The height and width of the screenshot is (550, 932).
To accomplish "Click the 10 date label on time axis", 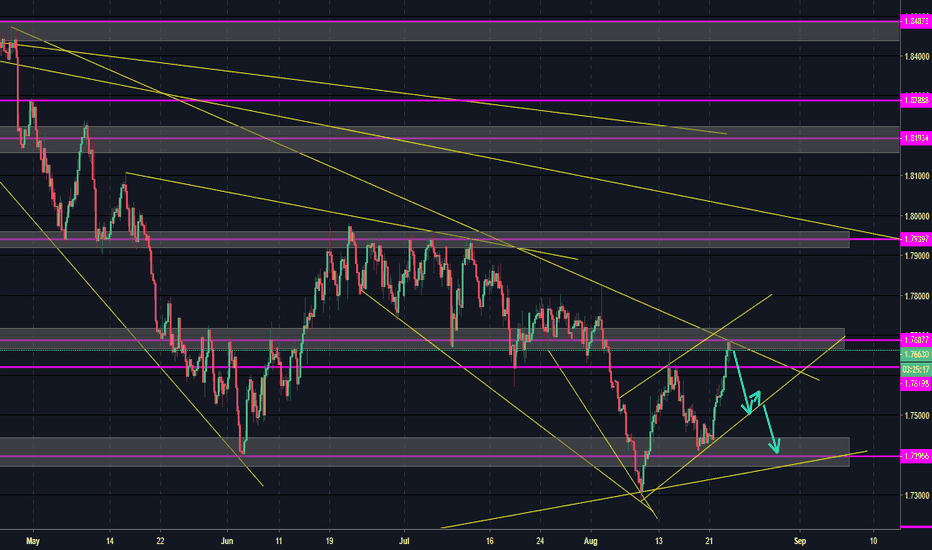I will point(873,541).
